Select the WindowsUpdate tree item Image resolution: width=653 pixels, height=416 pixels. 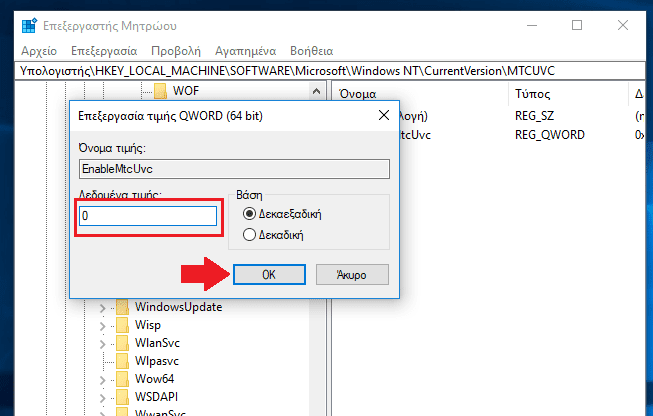[x=178, y=307]
